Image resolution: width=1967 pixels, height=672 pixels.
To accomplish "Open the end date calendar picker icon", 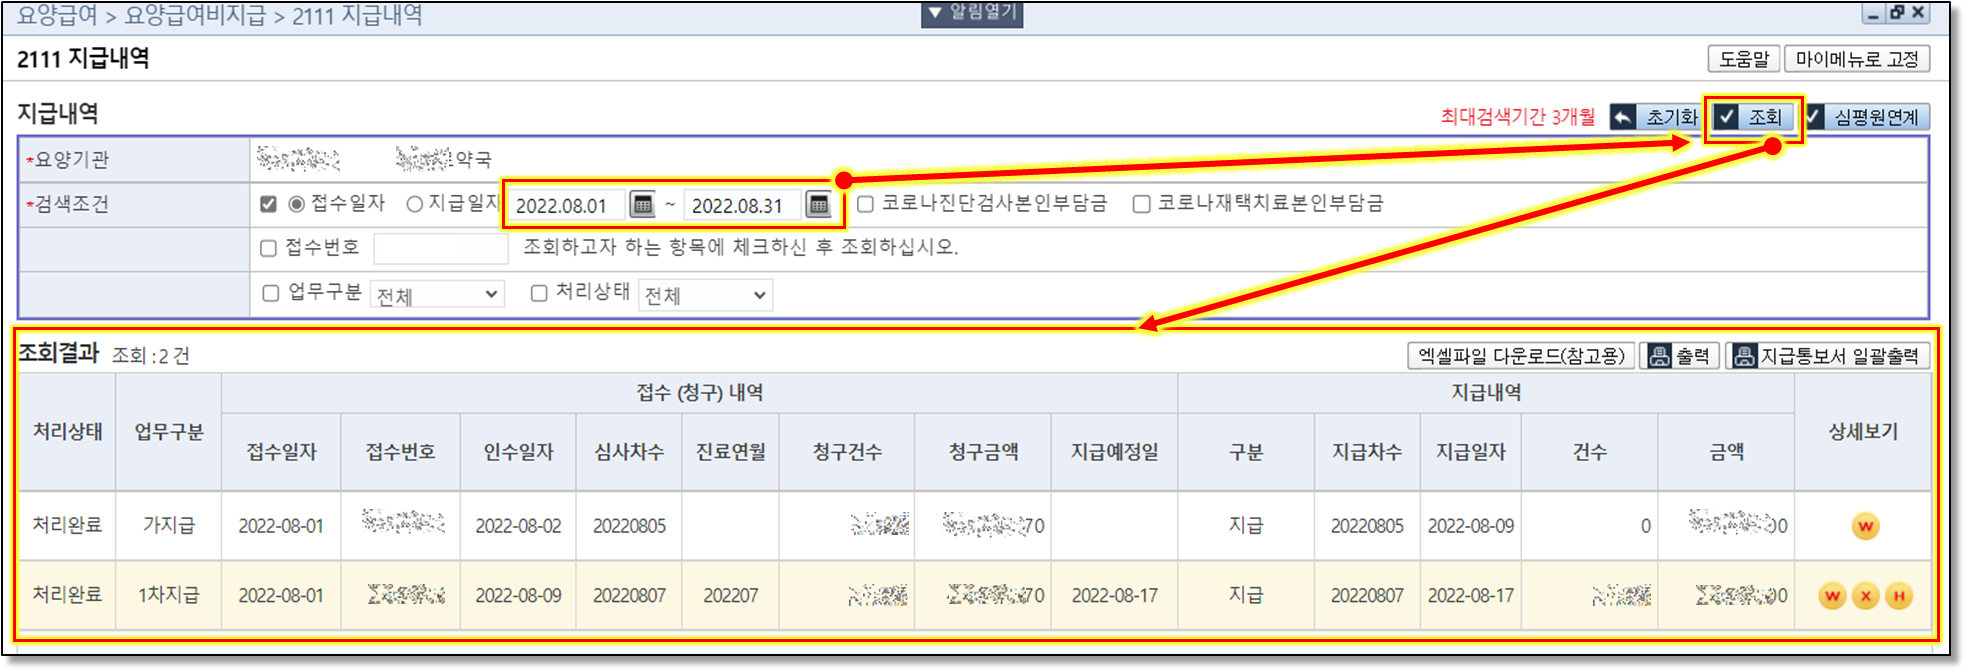I will pos(818,205).
